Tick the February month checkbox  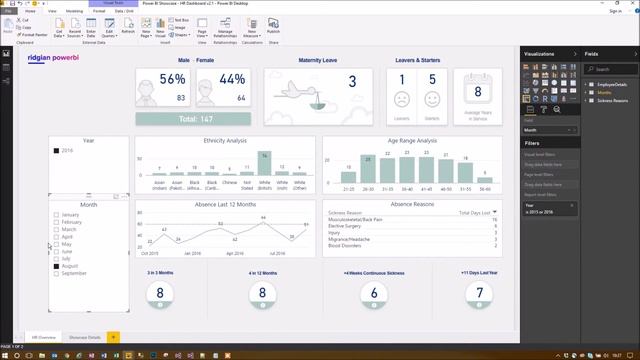coord(56,222)
